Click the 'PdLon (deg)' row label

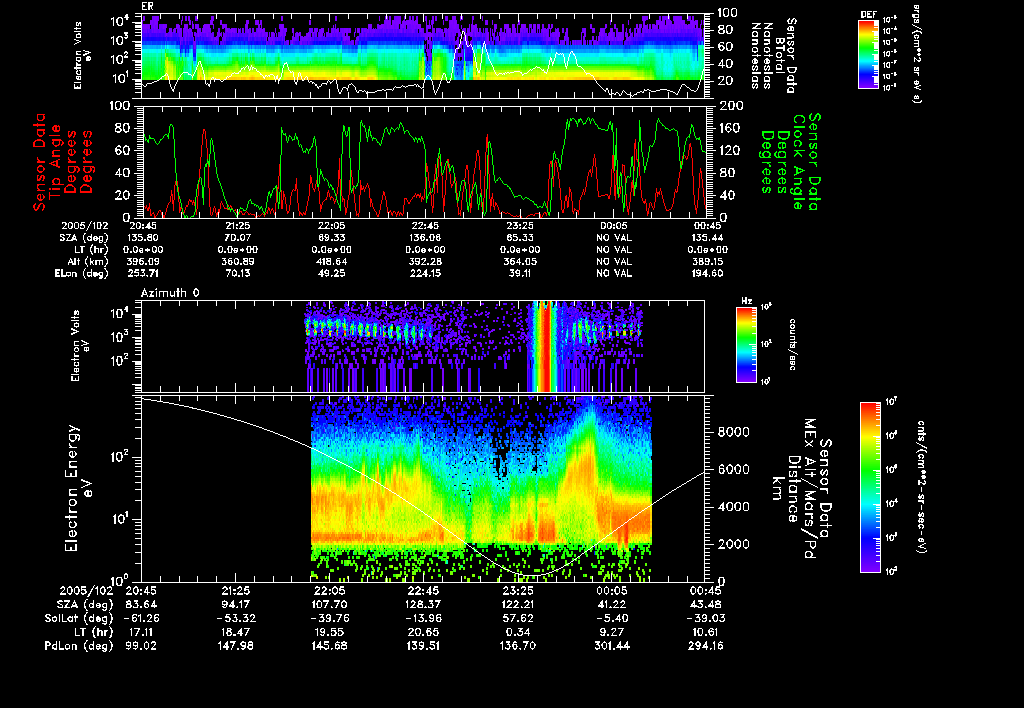(x=78, y=646)
